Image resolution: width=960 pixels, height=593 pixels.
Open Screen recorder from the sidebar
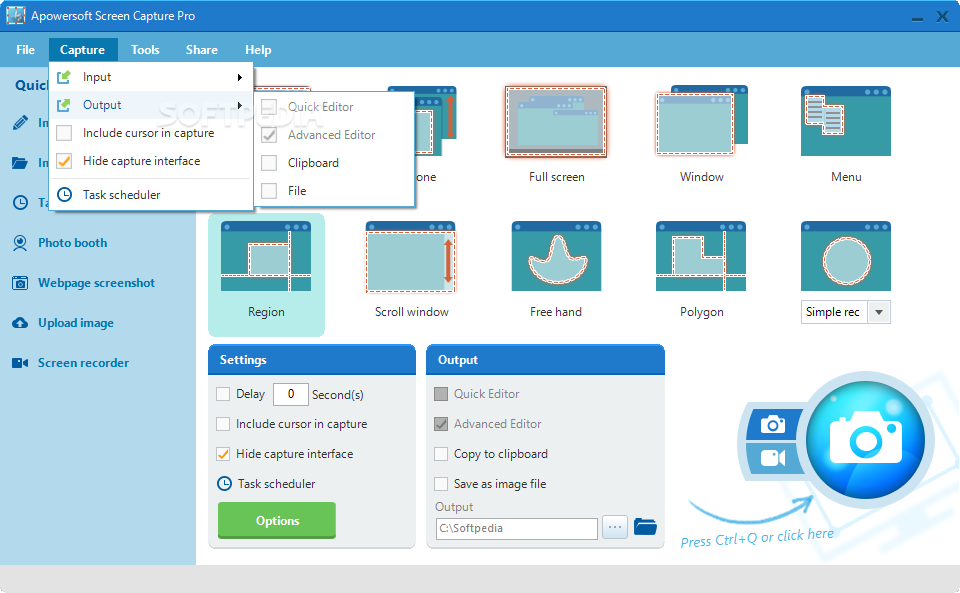coord(83,363)
